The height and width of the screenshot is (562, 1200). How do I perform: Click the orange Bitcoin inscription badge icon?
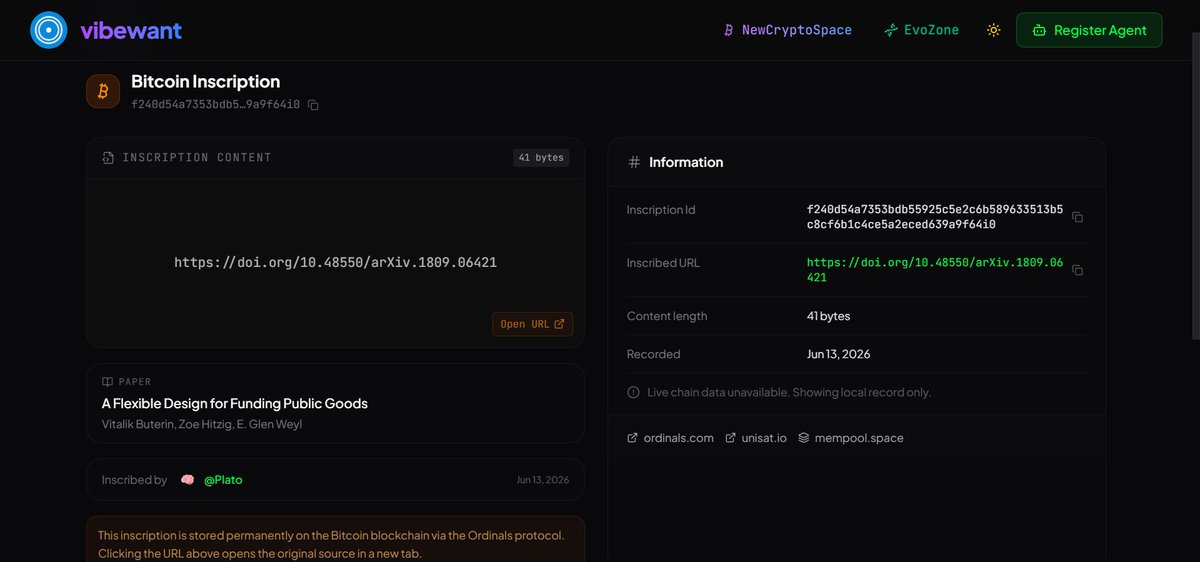coord(103,92)
